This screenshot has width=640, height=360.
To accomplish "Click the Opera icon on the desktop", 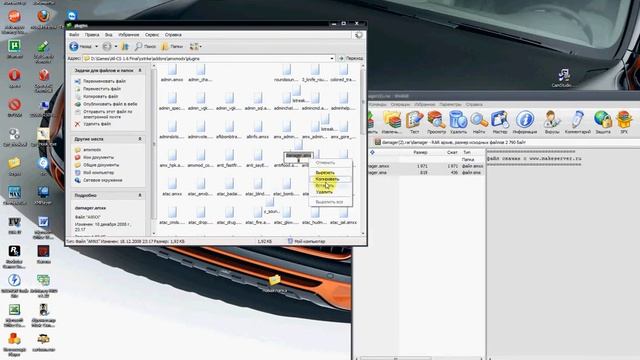I will pos(14,75).
